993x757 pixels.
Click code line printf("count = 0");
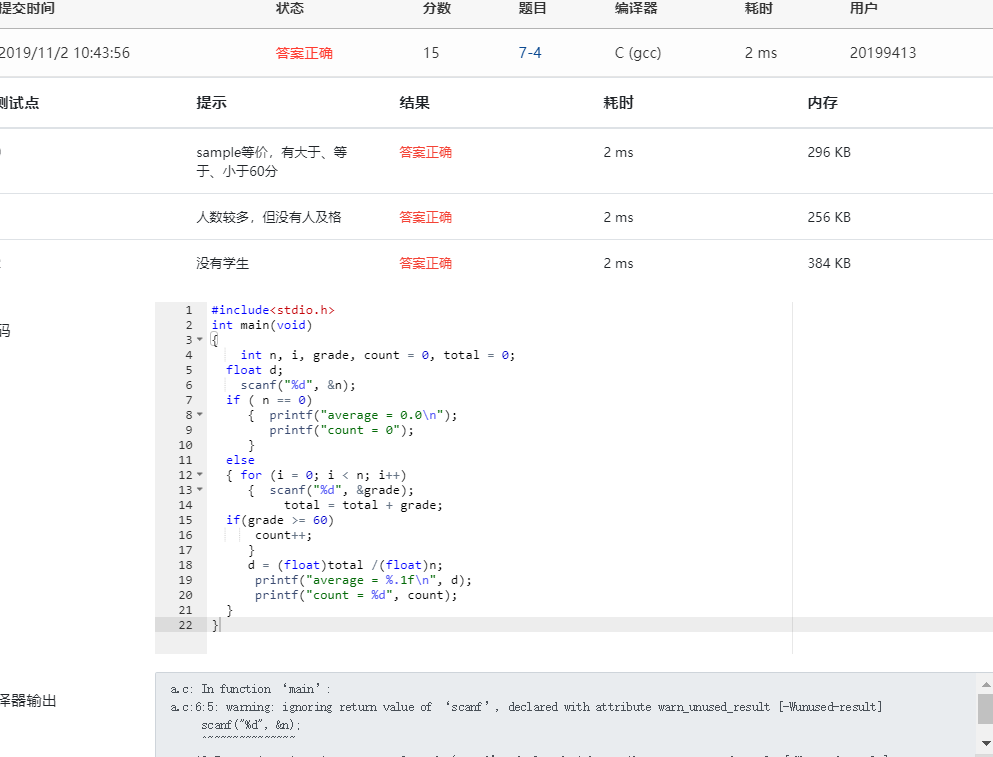pyautogui.click(x=341, y=429)
